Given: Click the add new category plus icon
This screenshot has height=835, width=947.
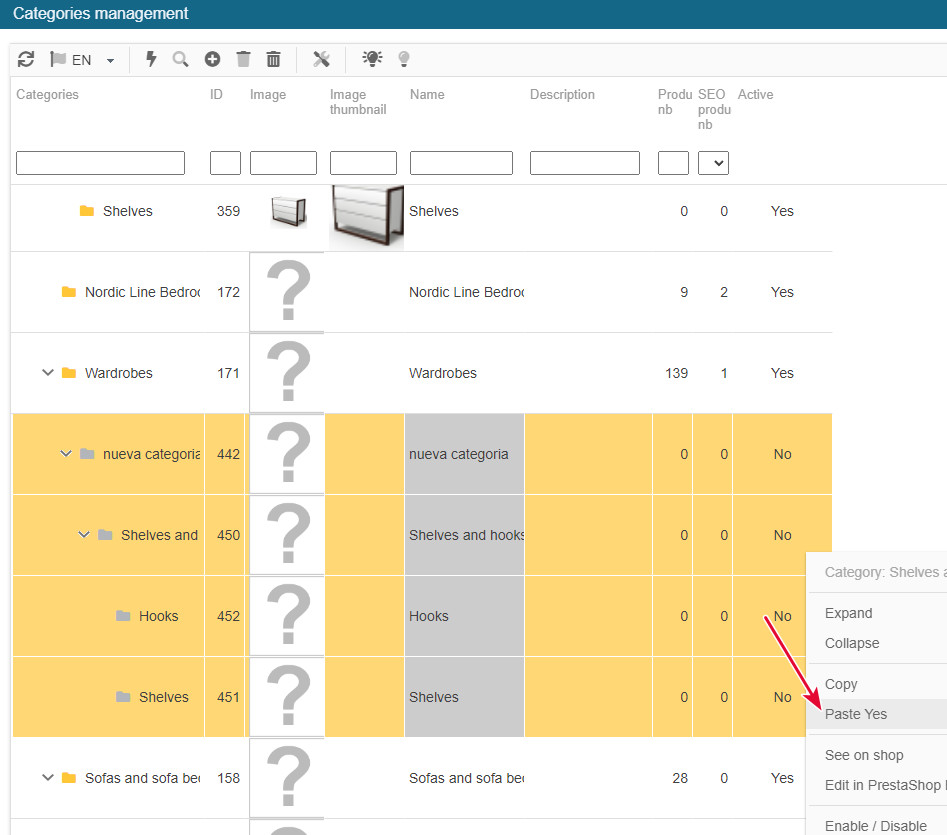Looking at the screenshot, I should (x=212, y=60).
